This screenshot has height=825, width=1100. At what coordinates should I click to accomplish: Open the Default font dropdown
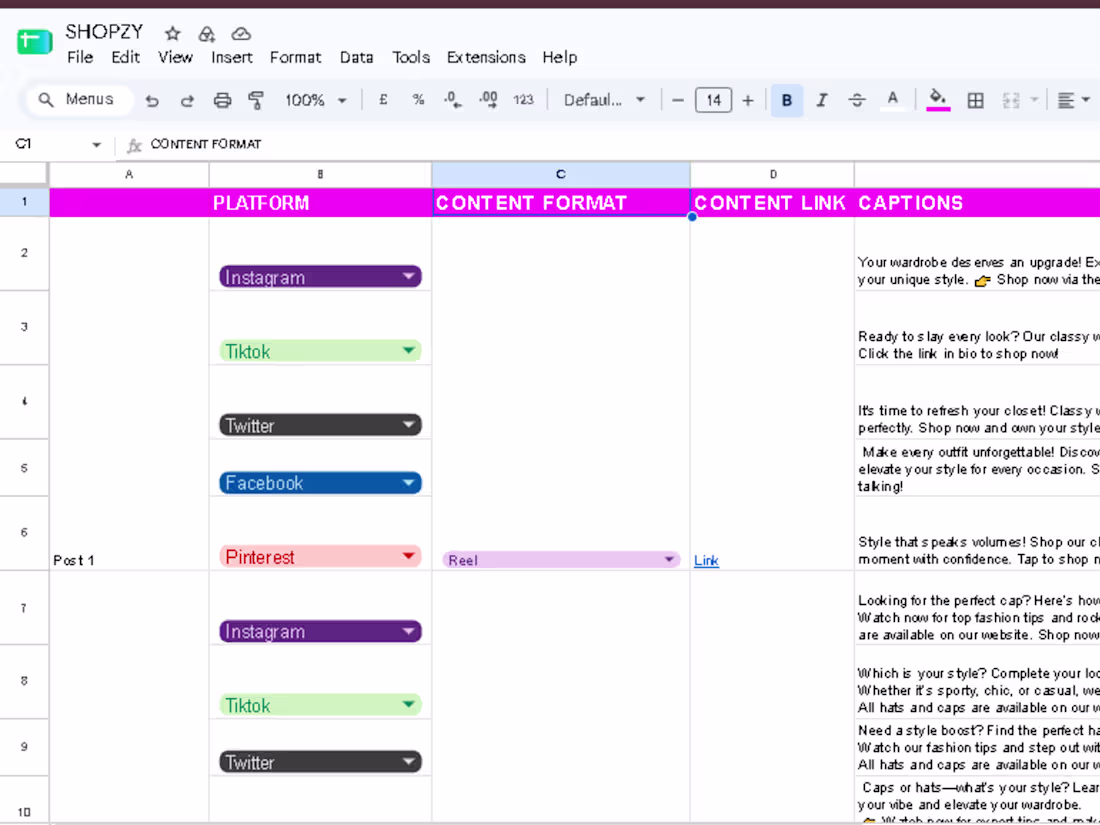point(604,100)
